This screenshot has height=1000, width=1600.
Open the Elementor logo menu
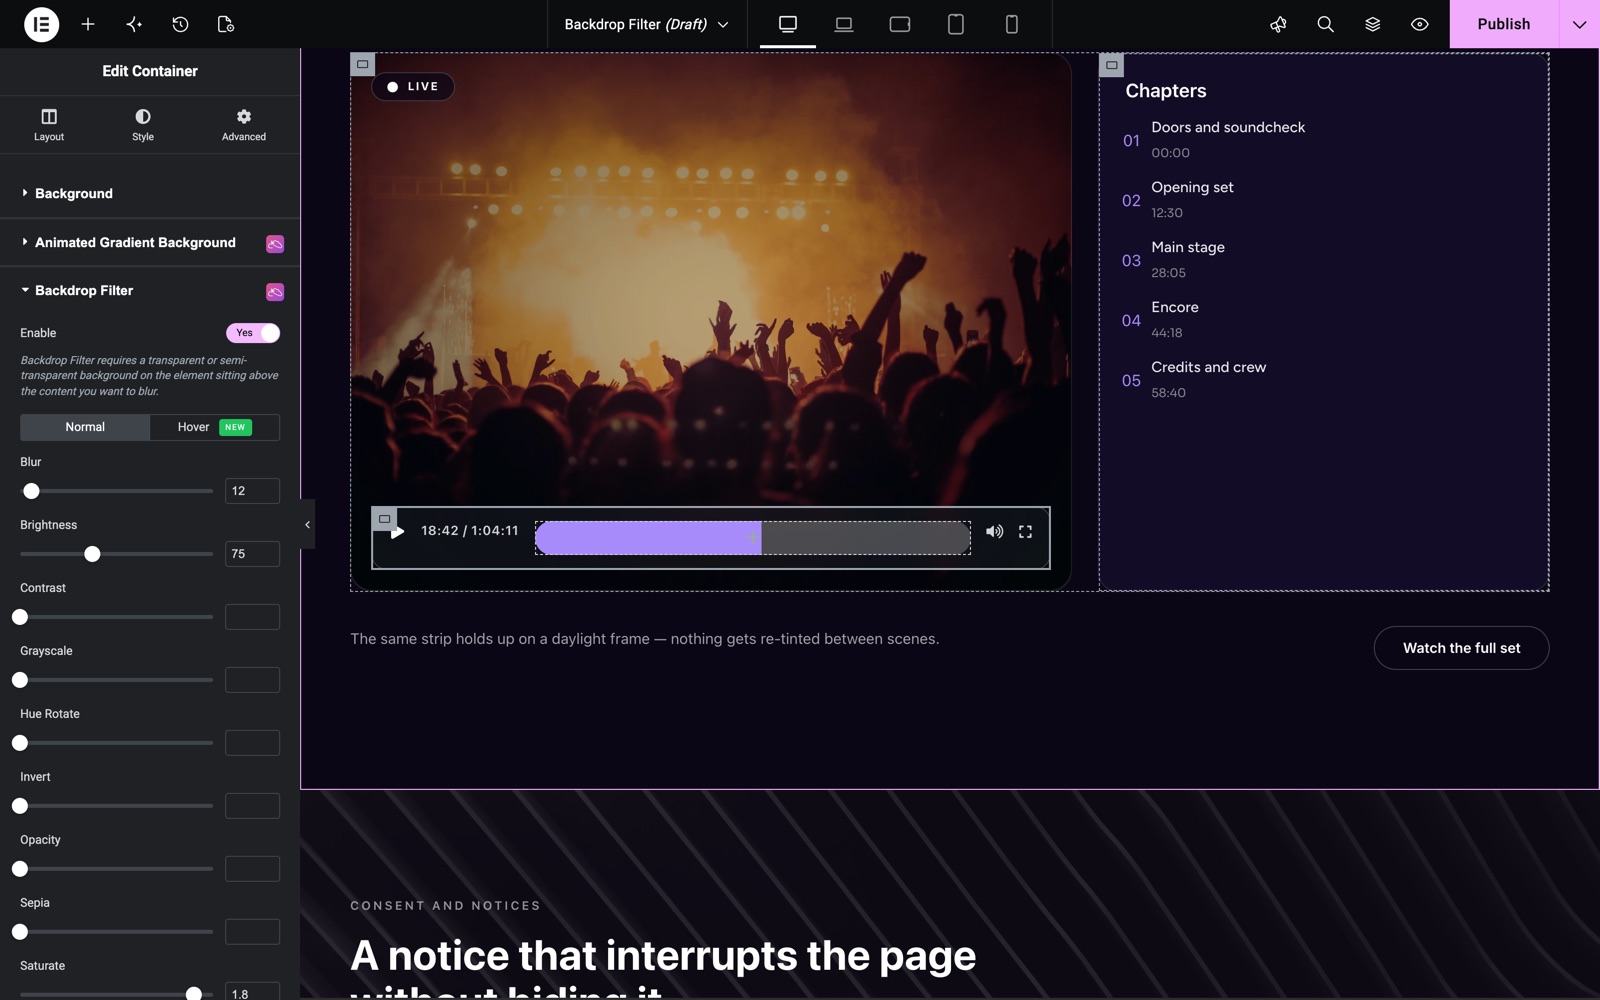(41, 24)
